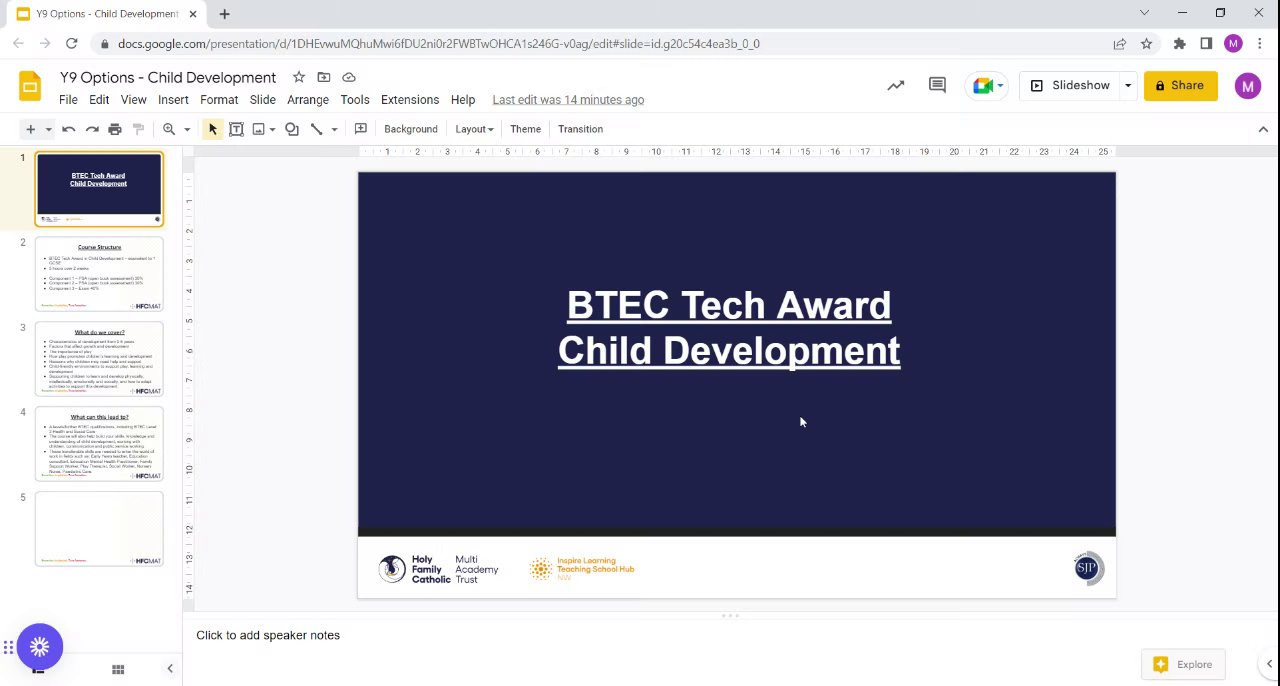1280x686 pixels.
Task: Click the yellow Share button
Action: pos(1180,85)
